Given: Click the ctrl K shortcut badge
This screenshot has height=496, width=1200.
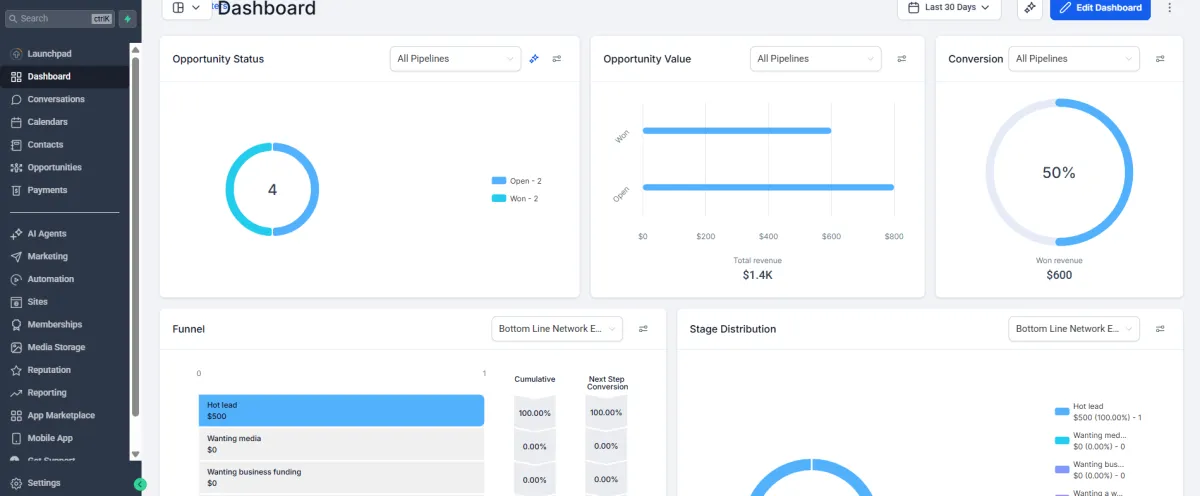Looking at the screenshot, I should (101, 19).
